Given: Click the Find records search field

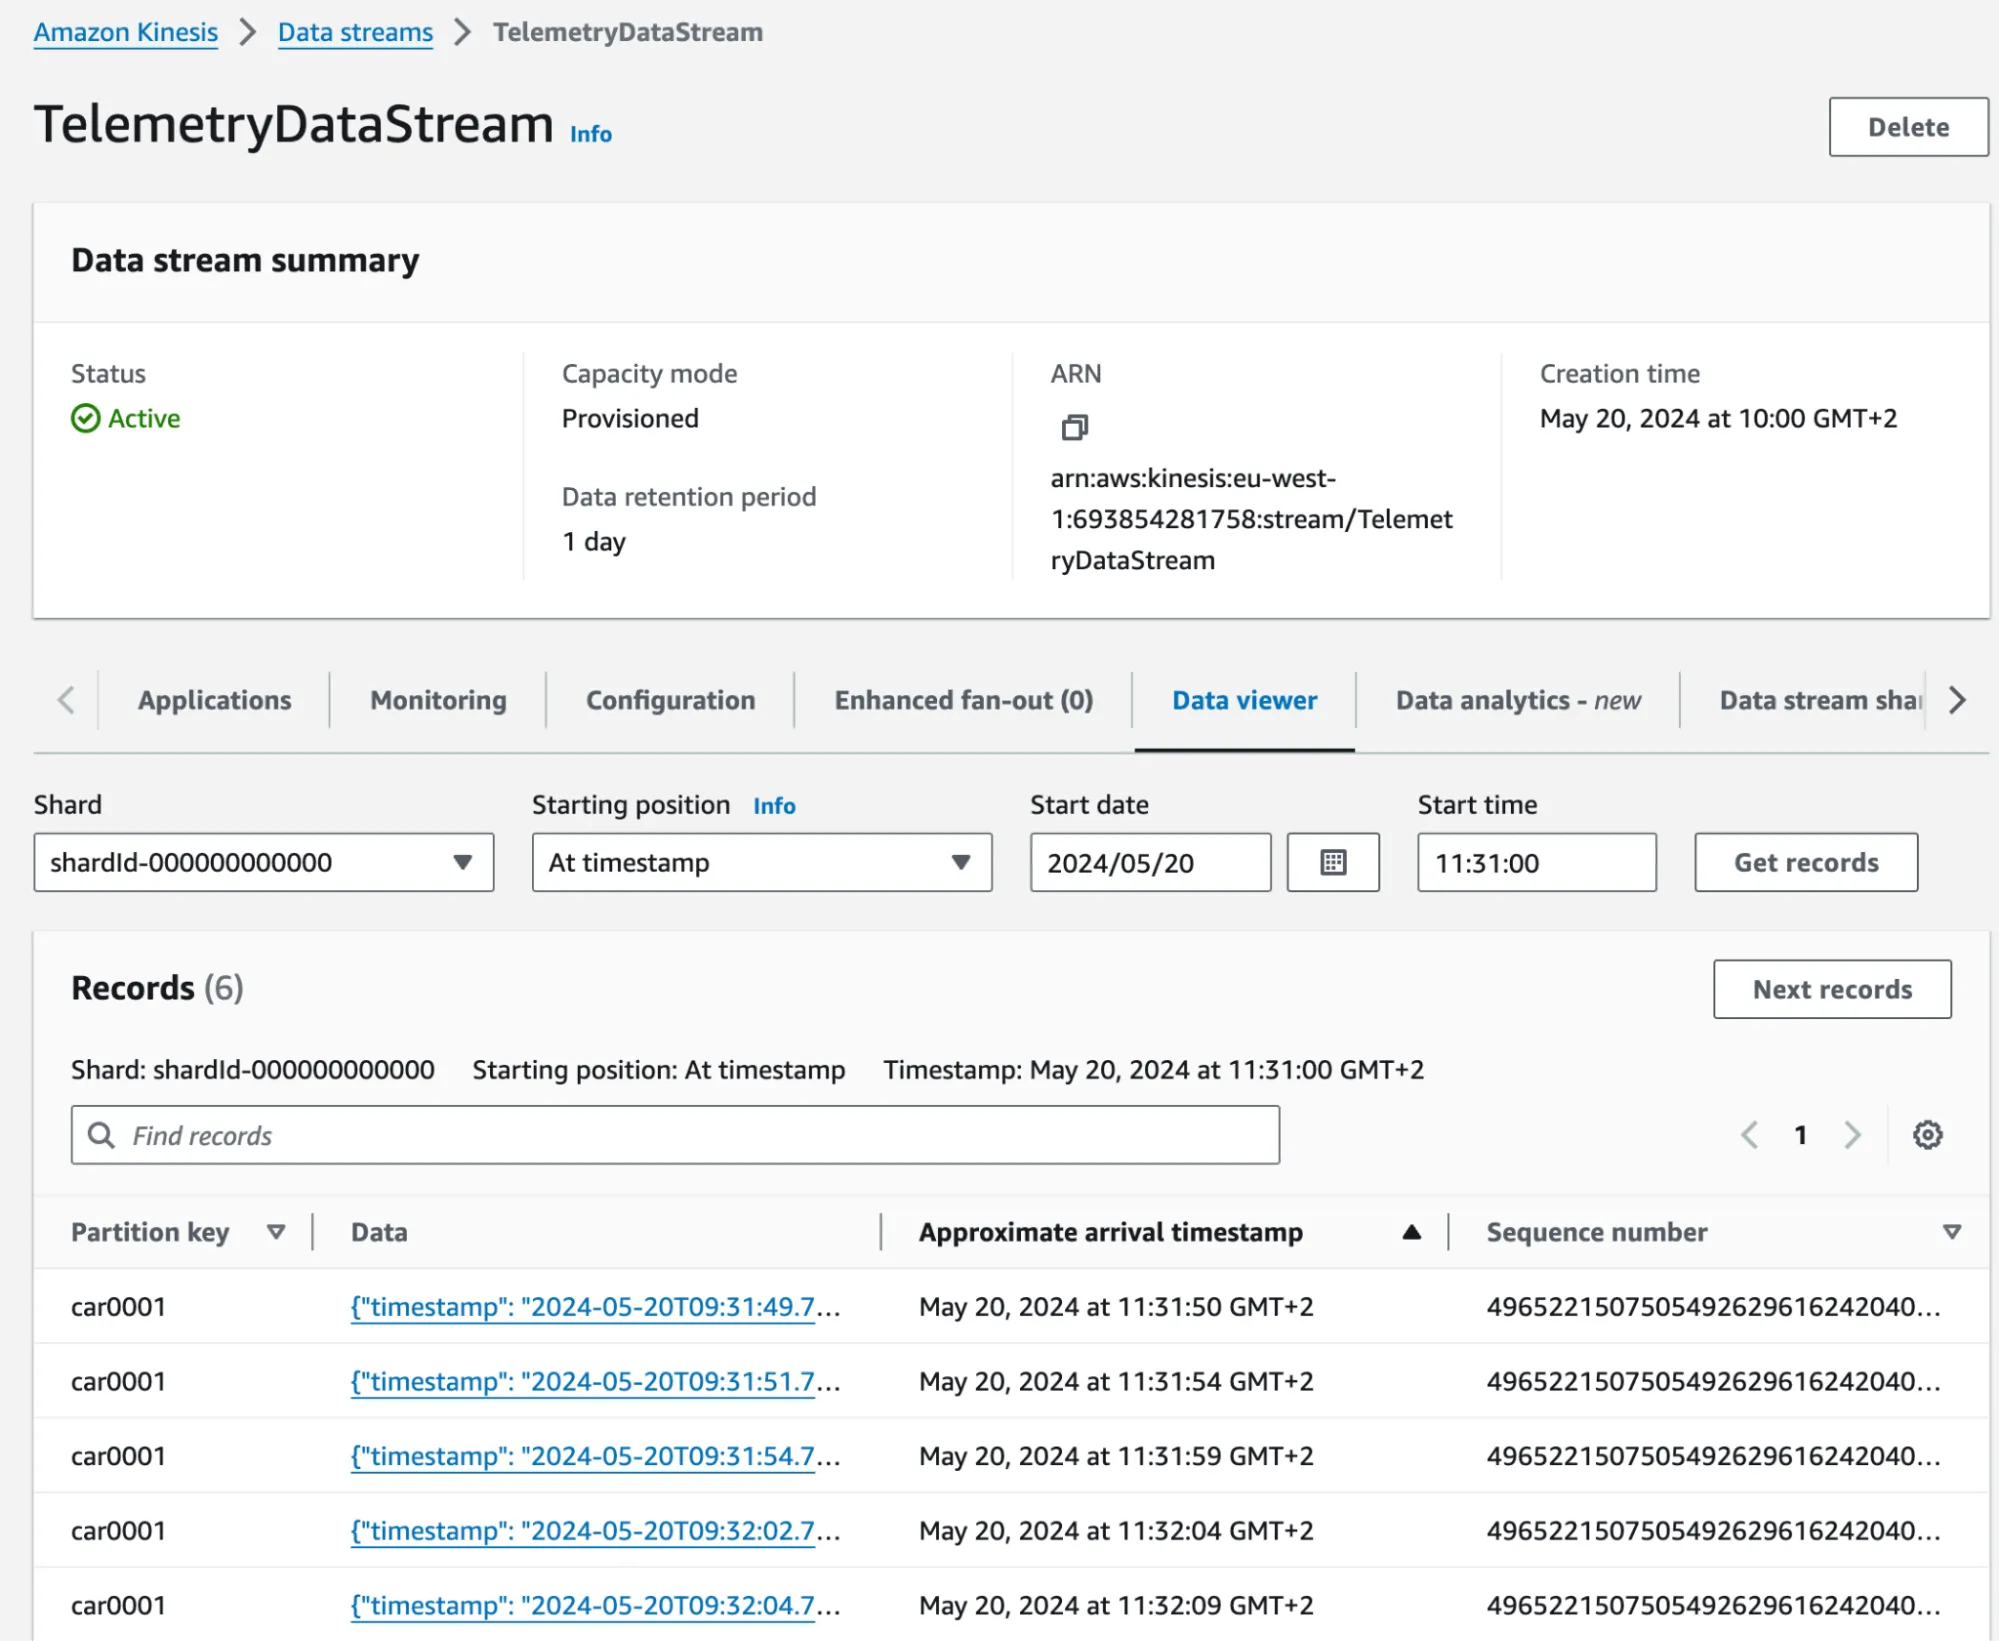Looking at the screenshot, I should (x=675, y=1135).
